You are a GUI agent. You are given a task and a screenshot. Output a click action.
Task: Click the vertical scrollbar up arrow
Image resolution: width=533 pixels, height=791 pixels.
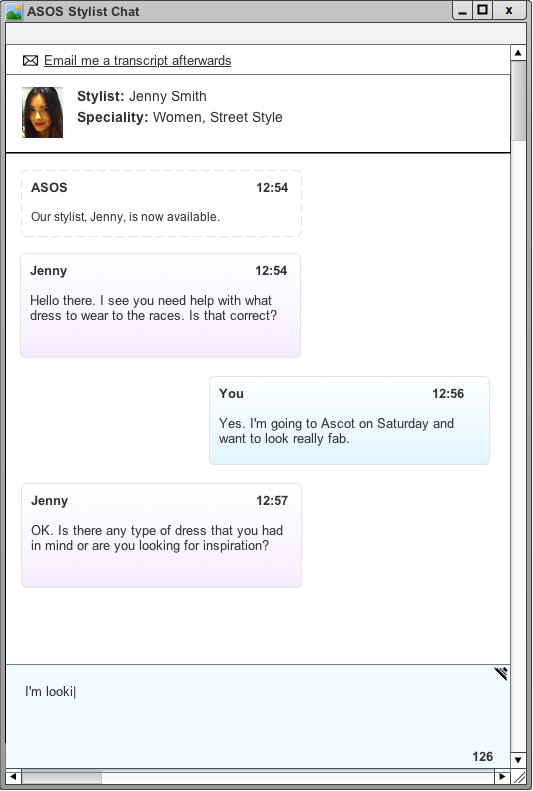click(518, 52)
